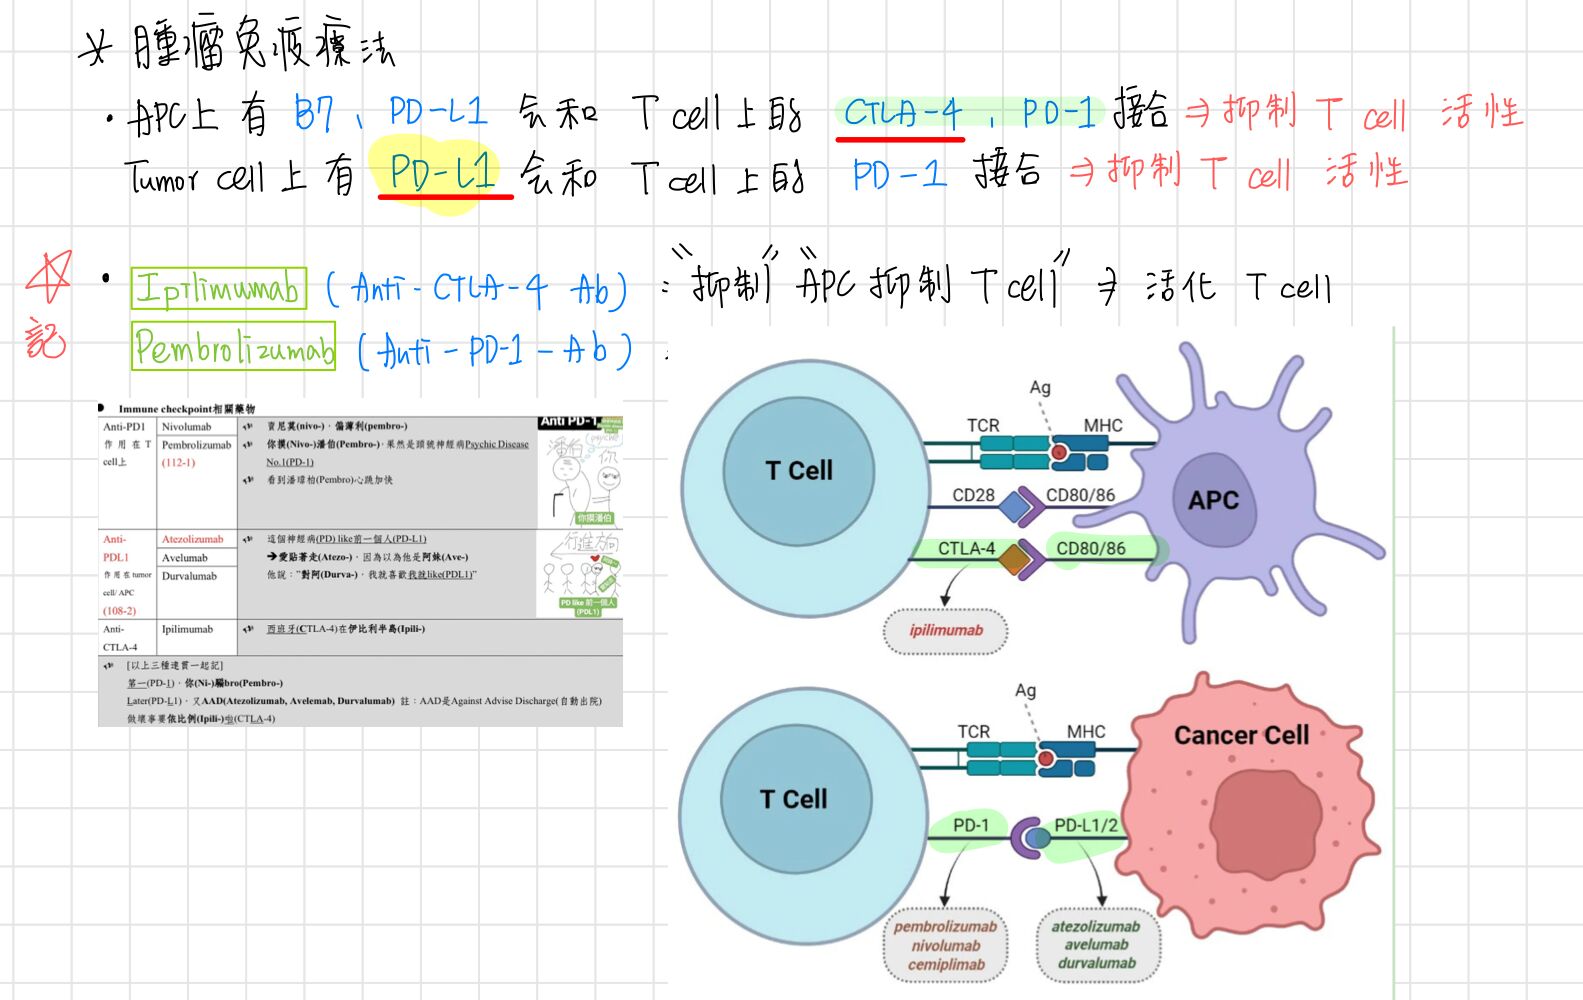
Task: Click the Atezolizumab entry in the table
Action: 192,539
